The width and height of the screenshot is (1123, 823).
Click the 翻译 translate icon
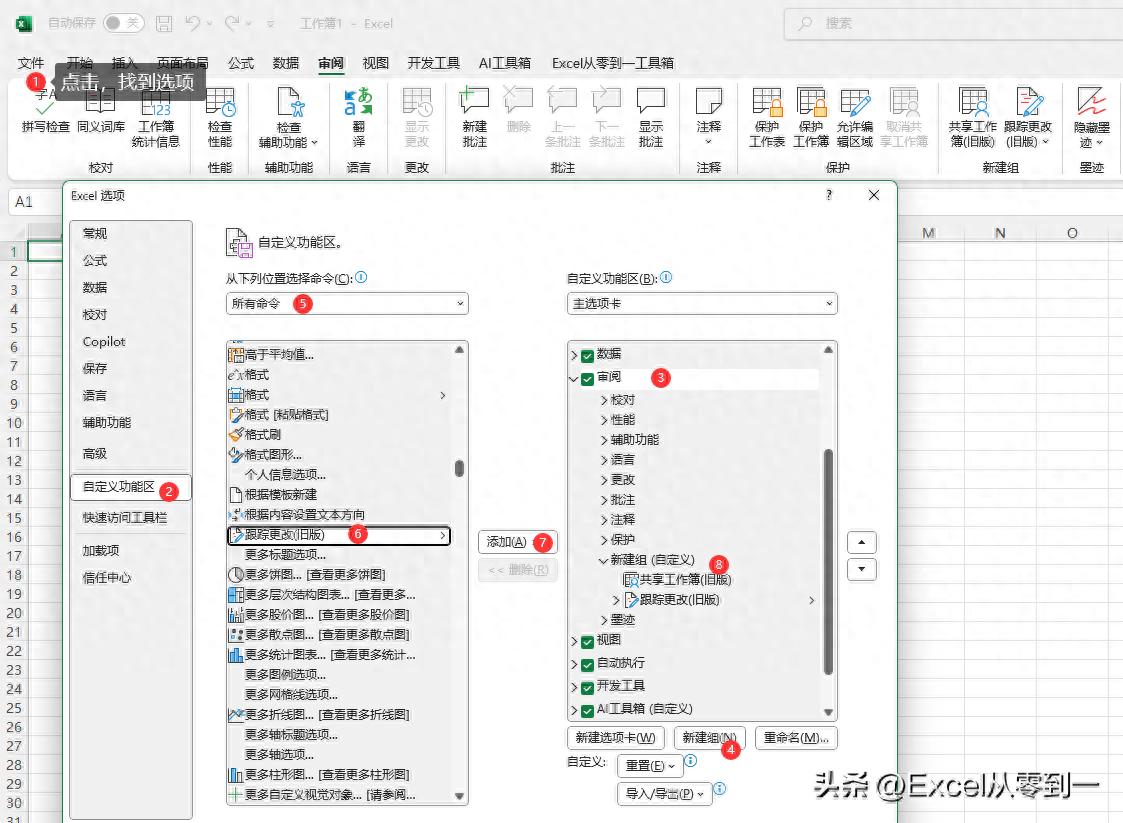(x=358, y=102)
